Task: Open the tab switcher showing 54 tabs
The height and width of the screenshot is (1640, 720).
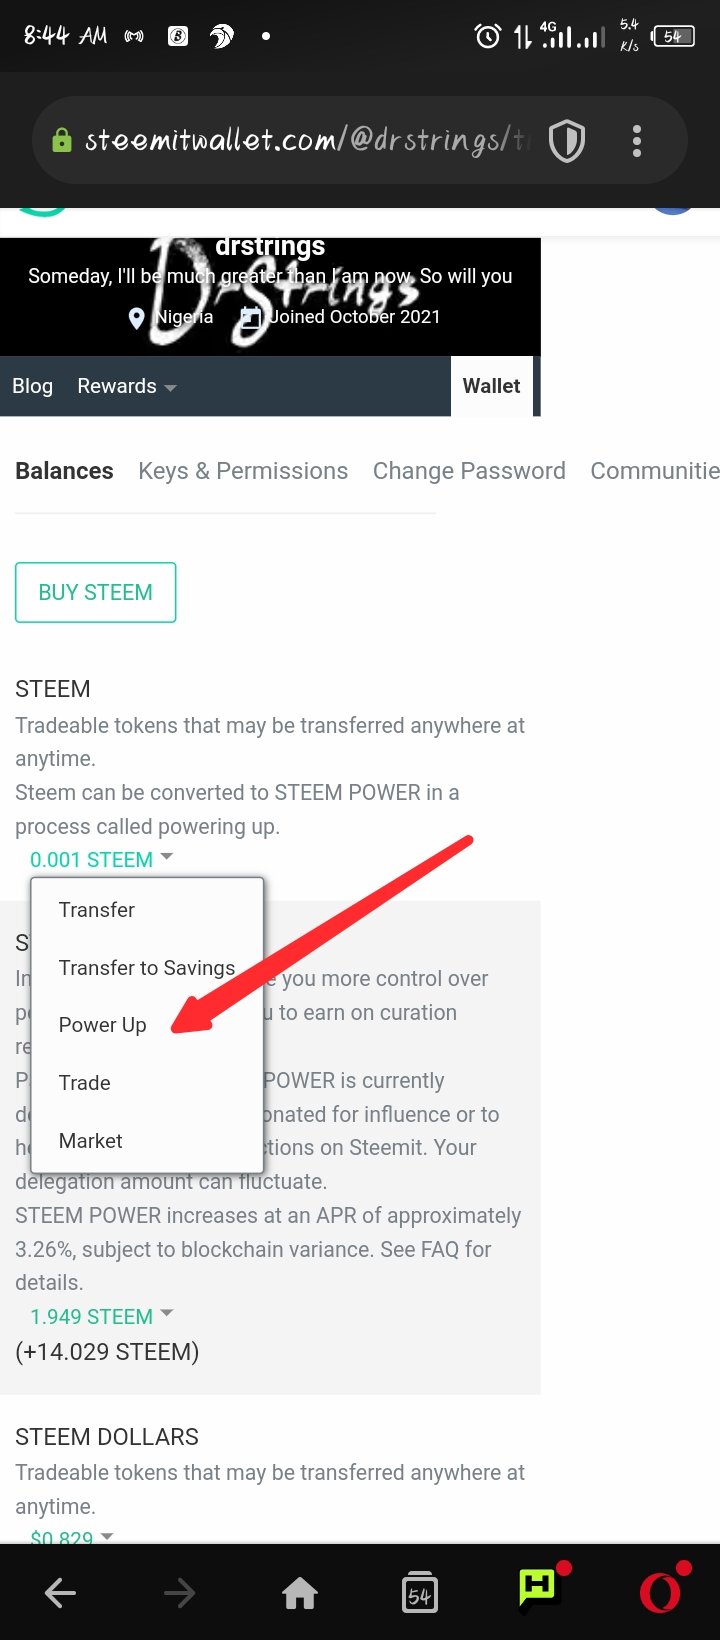Action: [x=419, y=1593]
